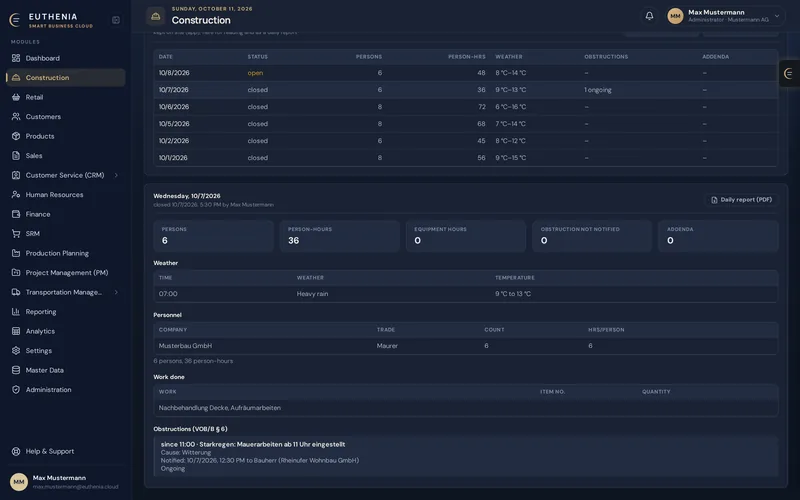Expand Customer Service (CRM) submenu chevron
800x500 pixels.
116,175
